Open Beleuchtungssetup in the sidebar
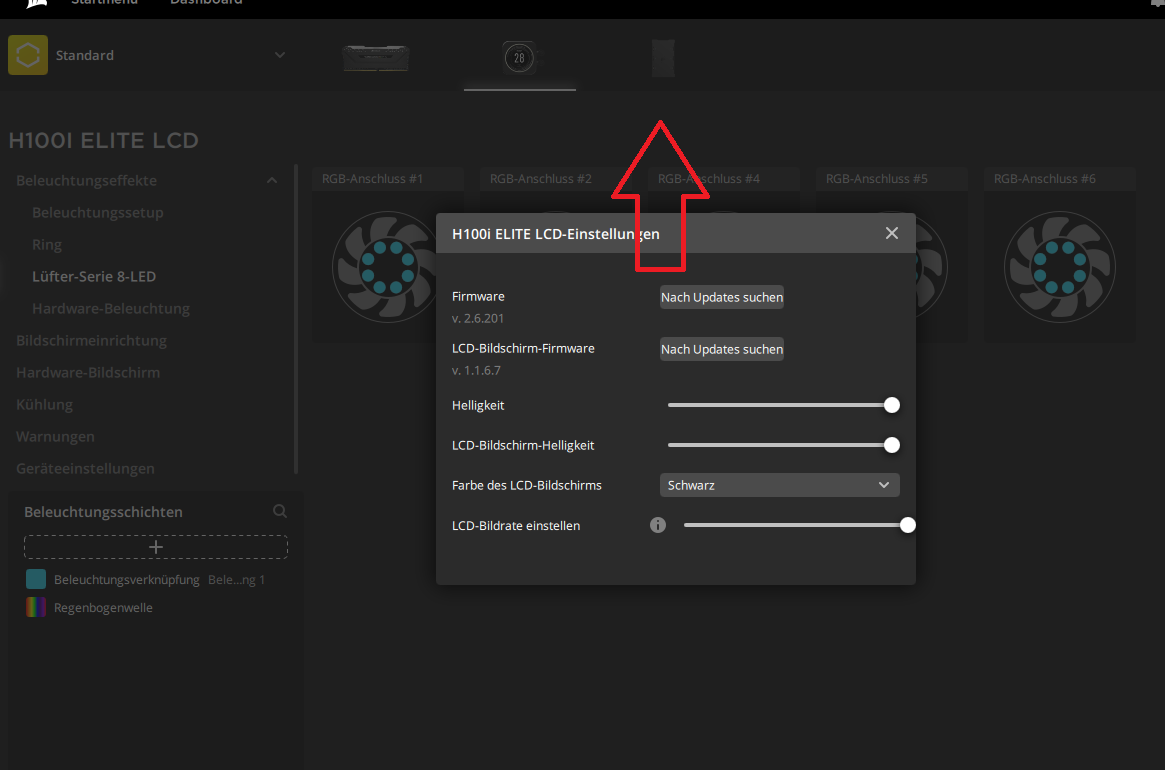 97,213
